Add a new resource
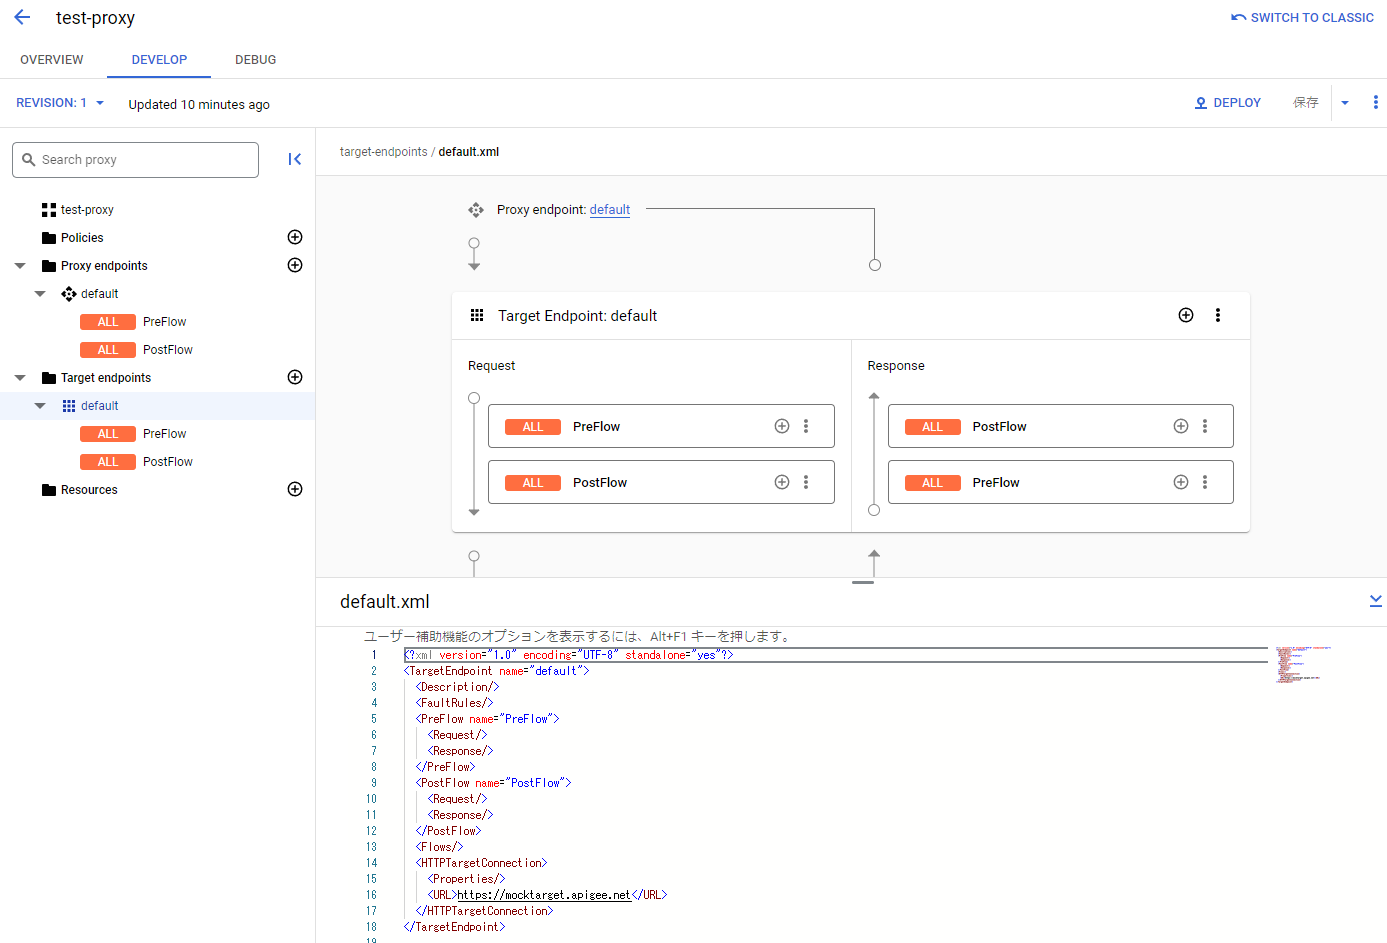Screen dimensions: 1387x943 pyautogui.click(x=295, y=489)
